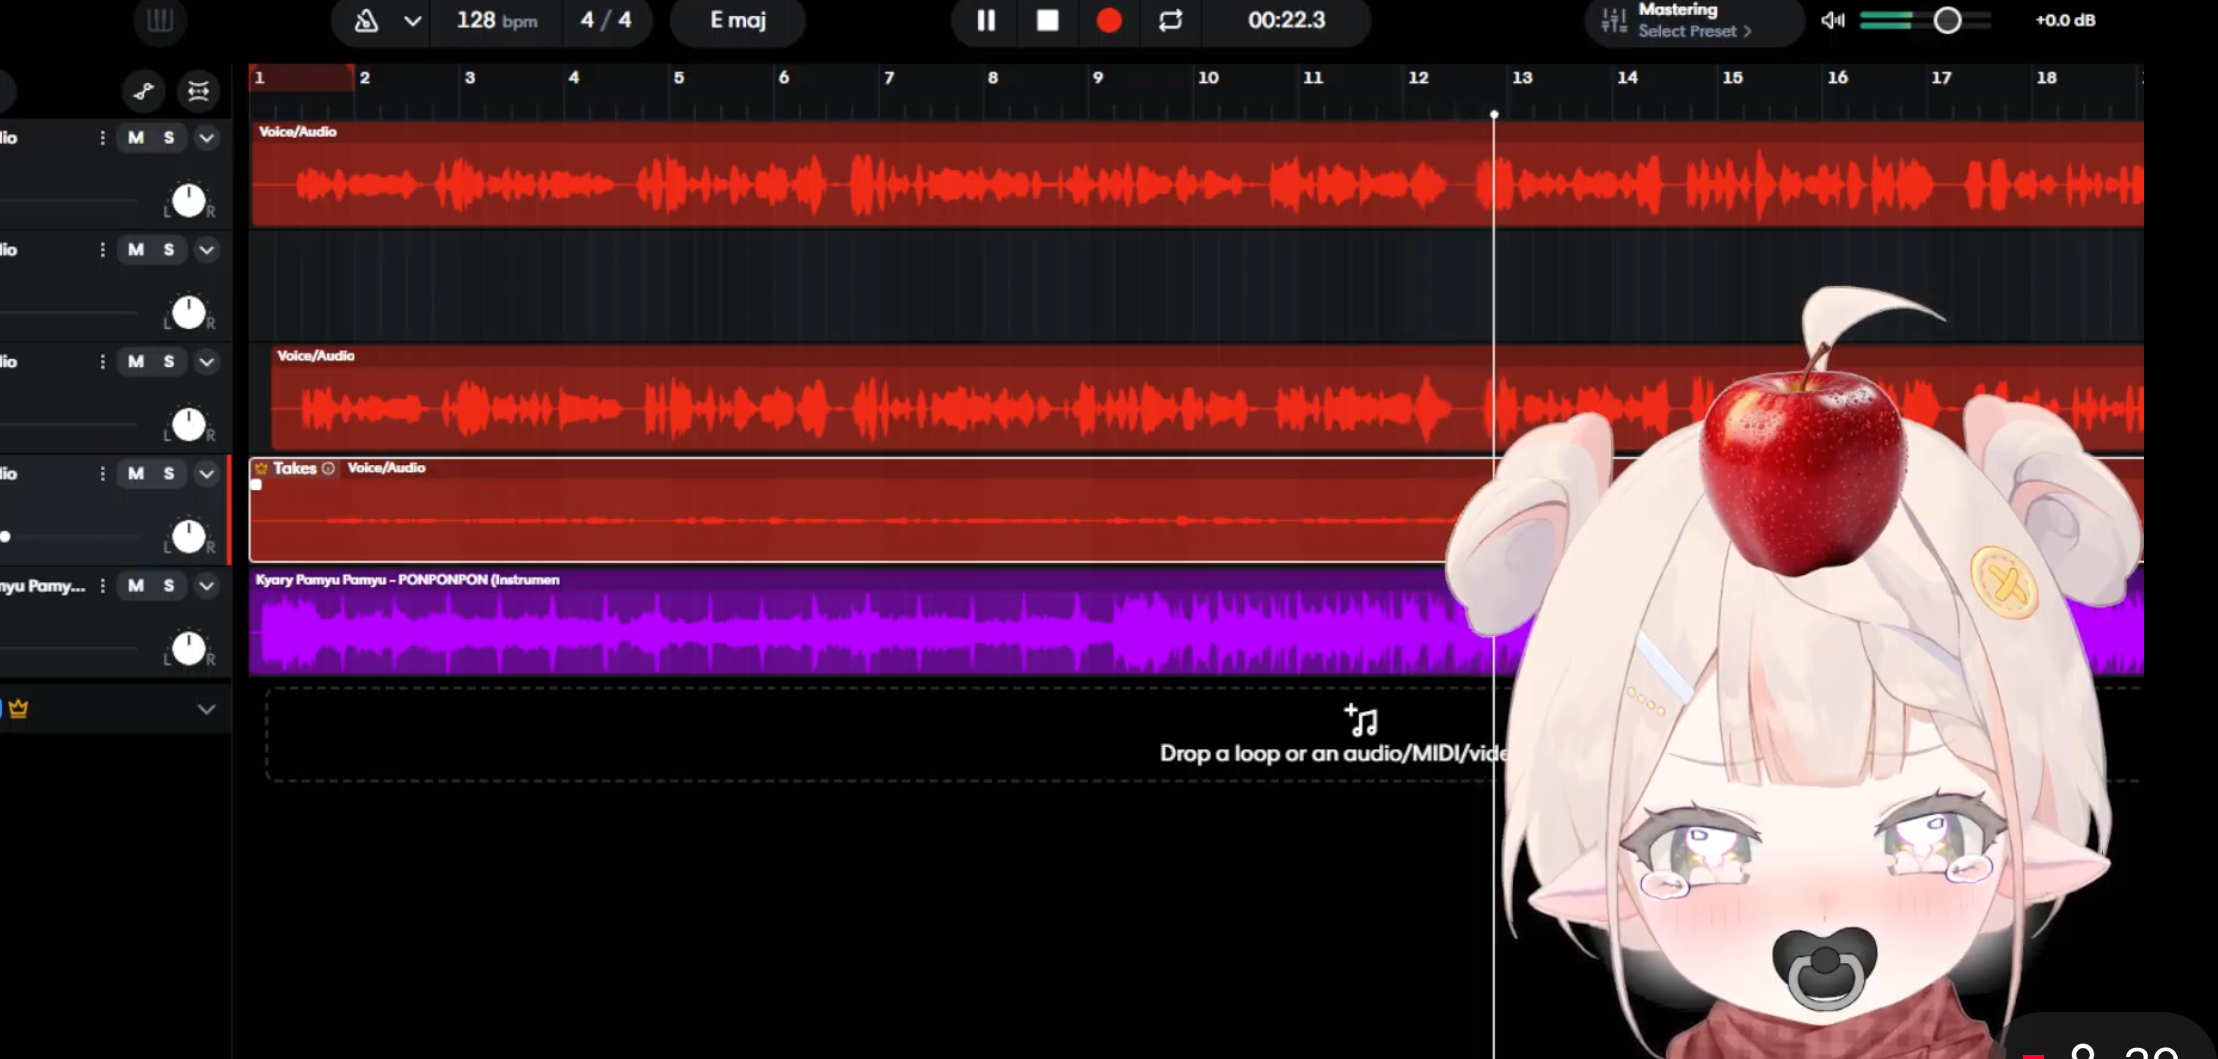Click the fourth track's pan knob

[188, 537]
